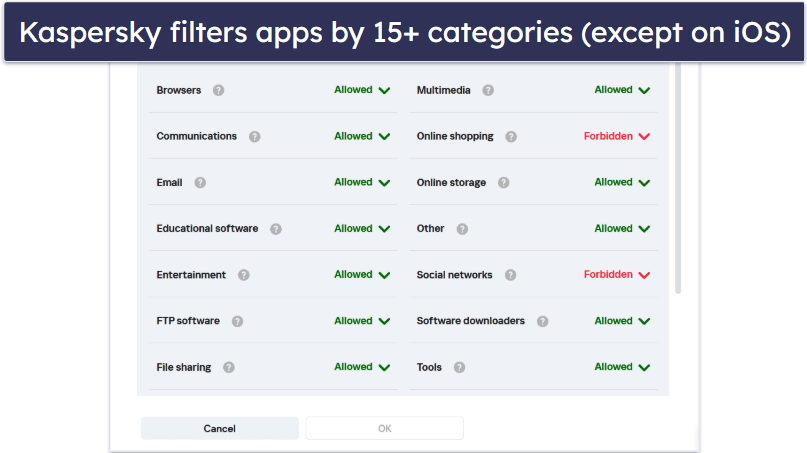807x453 pixels.
Task: Click question mark beside Software downloaders
Action: tap(542, 321)
